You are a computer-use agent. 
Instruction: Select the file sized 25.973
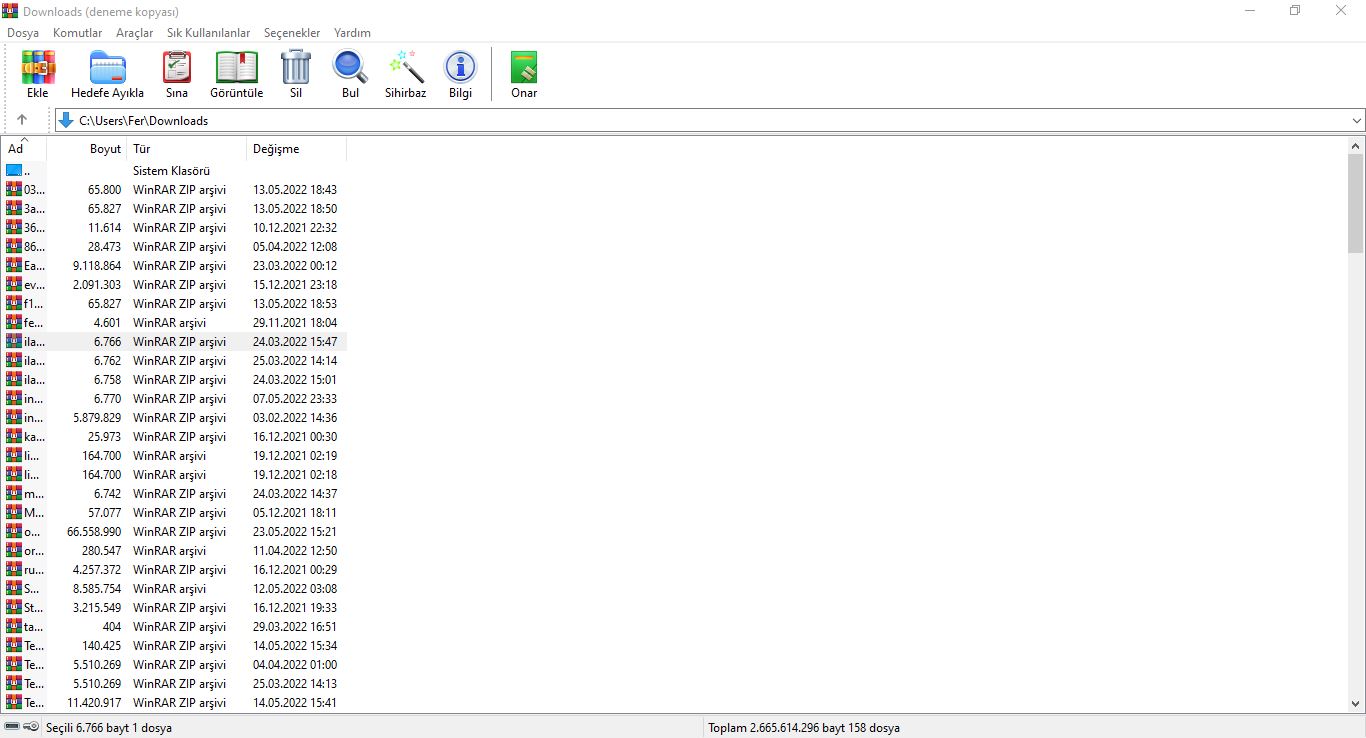pos(174,437)
